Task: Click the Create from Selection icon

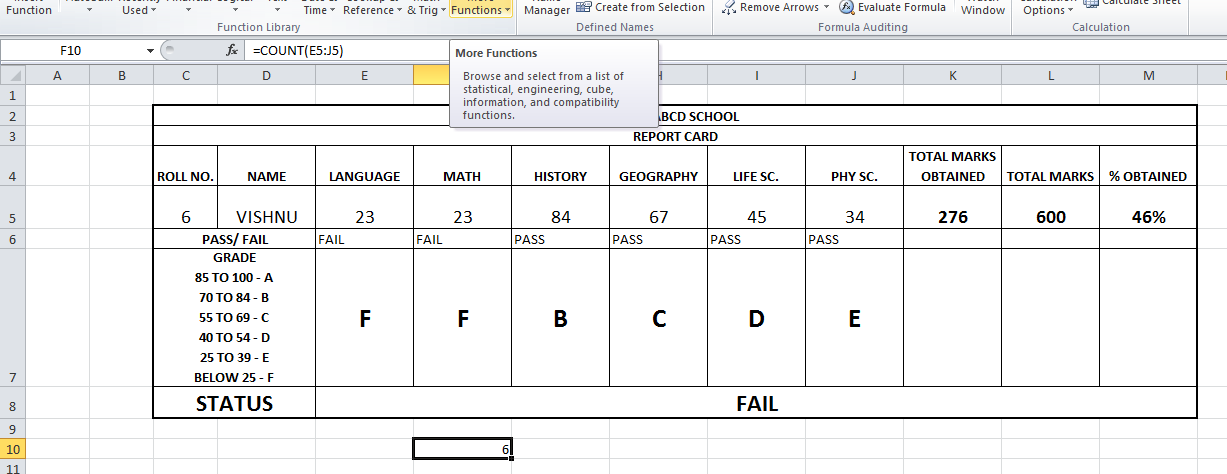Action: click(584, 7)
